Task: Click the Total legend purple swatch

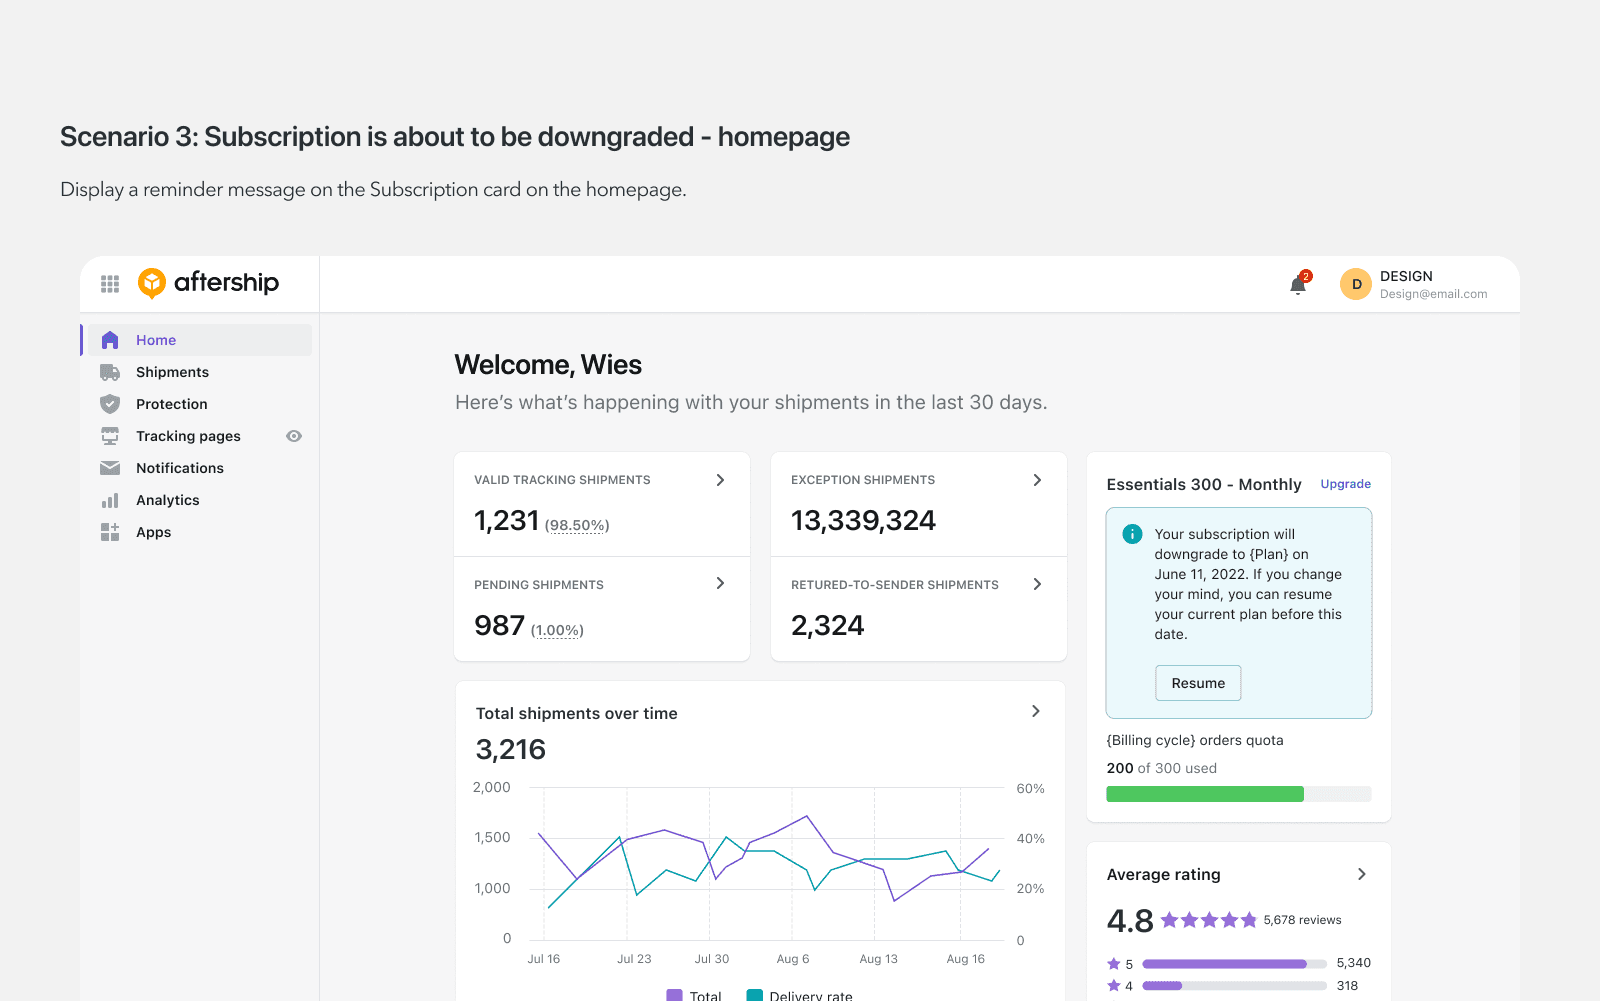Action: [x=675, y=996]
